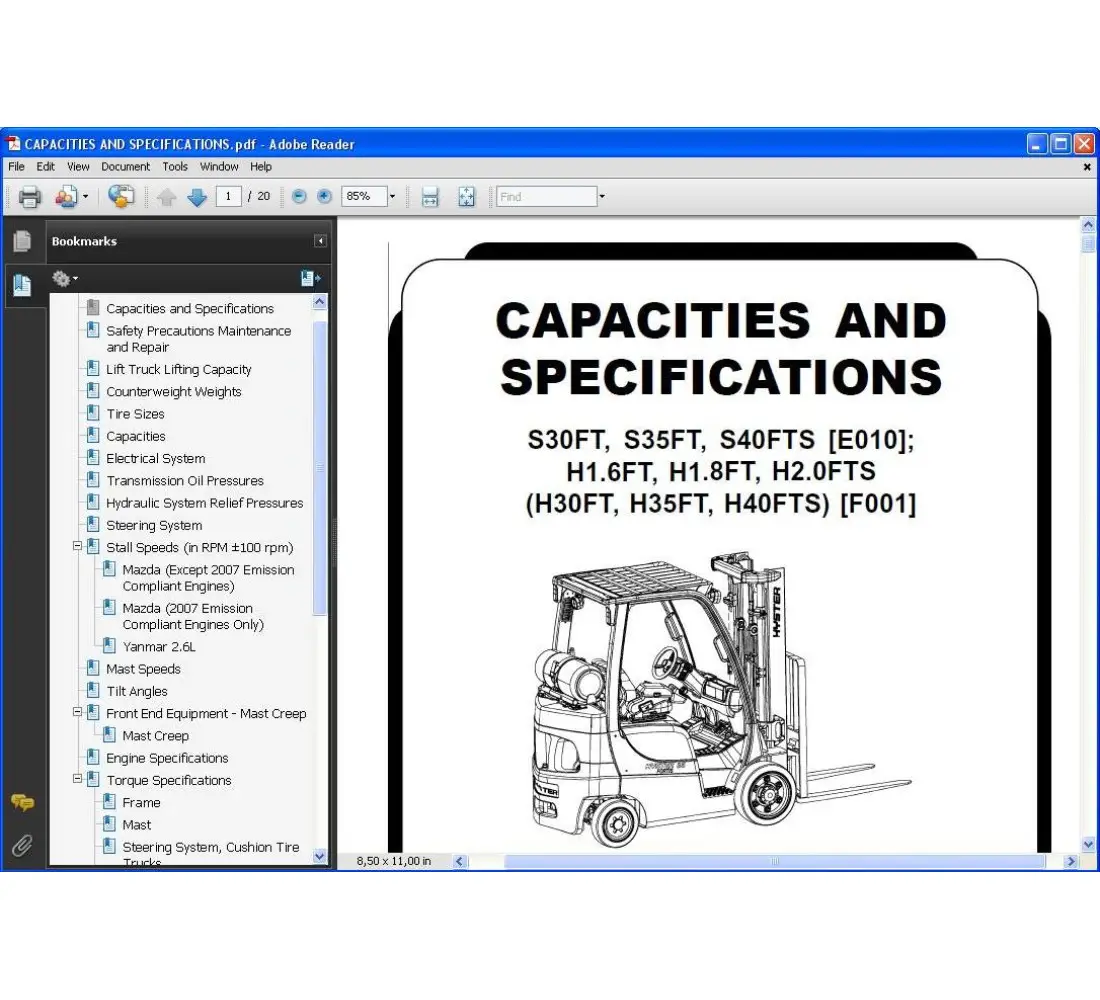Select the Fit Width scrolling icon
This screenshot has width=1100, height=1000.
pyautogui.click(x=430, y=197)
